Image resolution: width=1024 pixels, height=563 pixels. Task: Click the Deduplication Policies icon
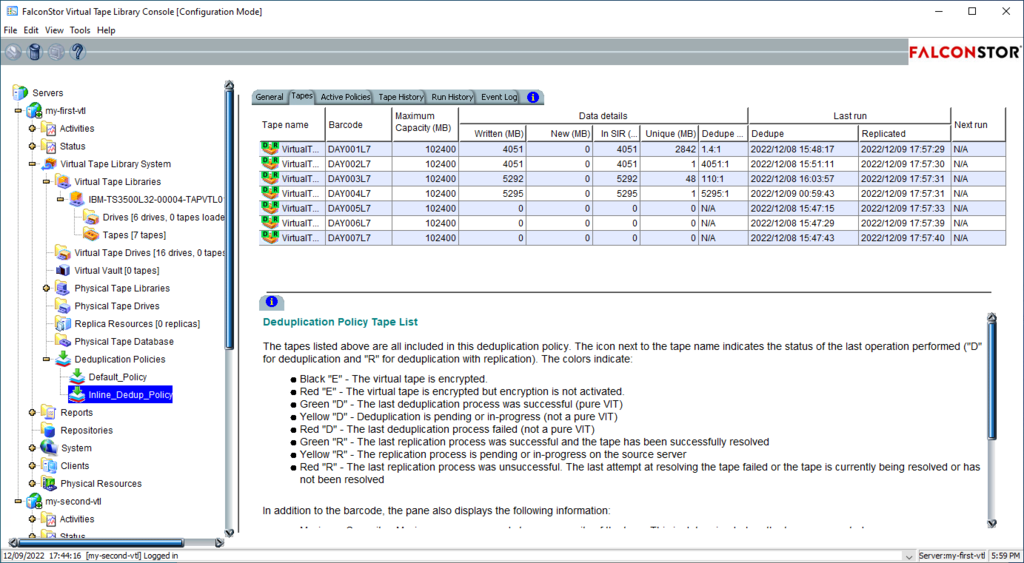[63, 359]
